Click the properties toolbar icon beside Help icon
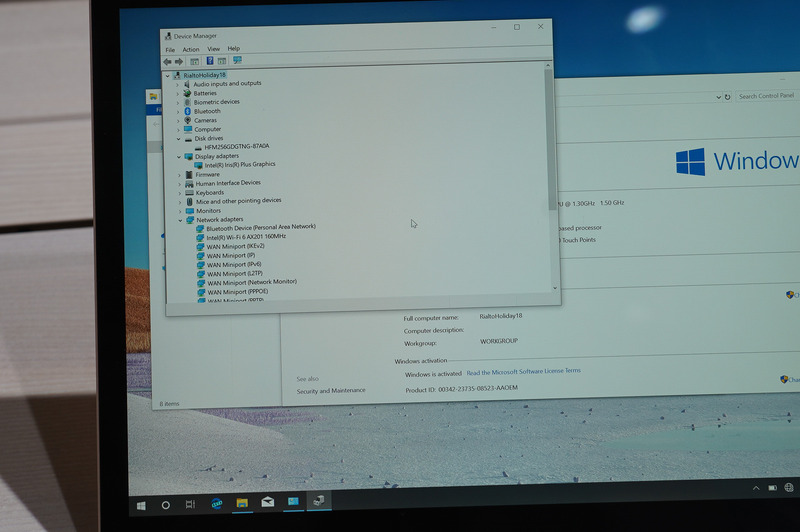Screen dimensions: 800x532 (222, 61)
